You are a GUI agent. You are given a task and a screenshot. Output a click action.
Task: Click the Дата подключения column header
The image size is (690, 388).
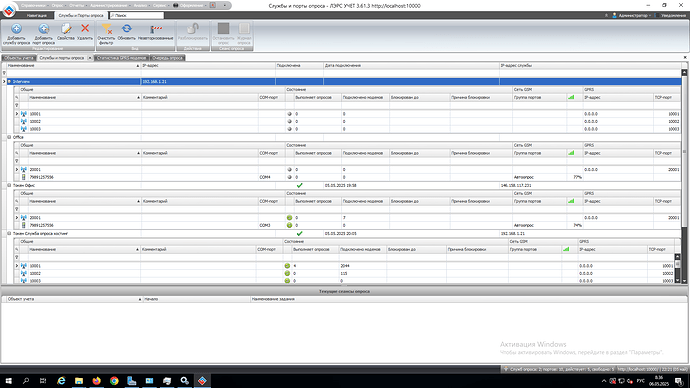click(x=411, y=66)
